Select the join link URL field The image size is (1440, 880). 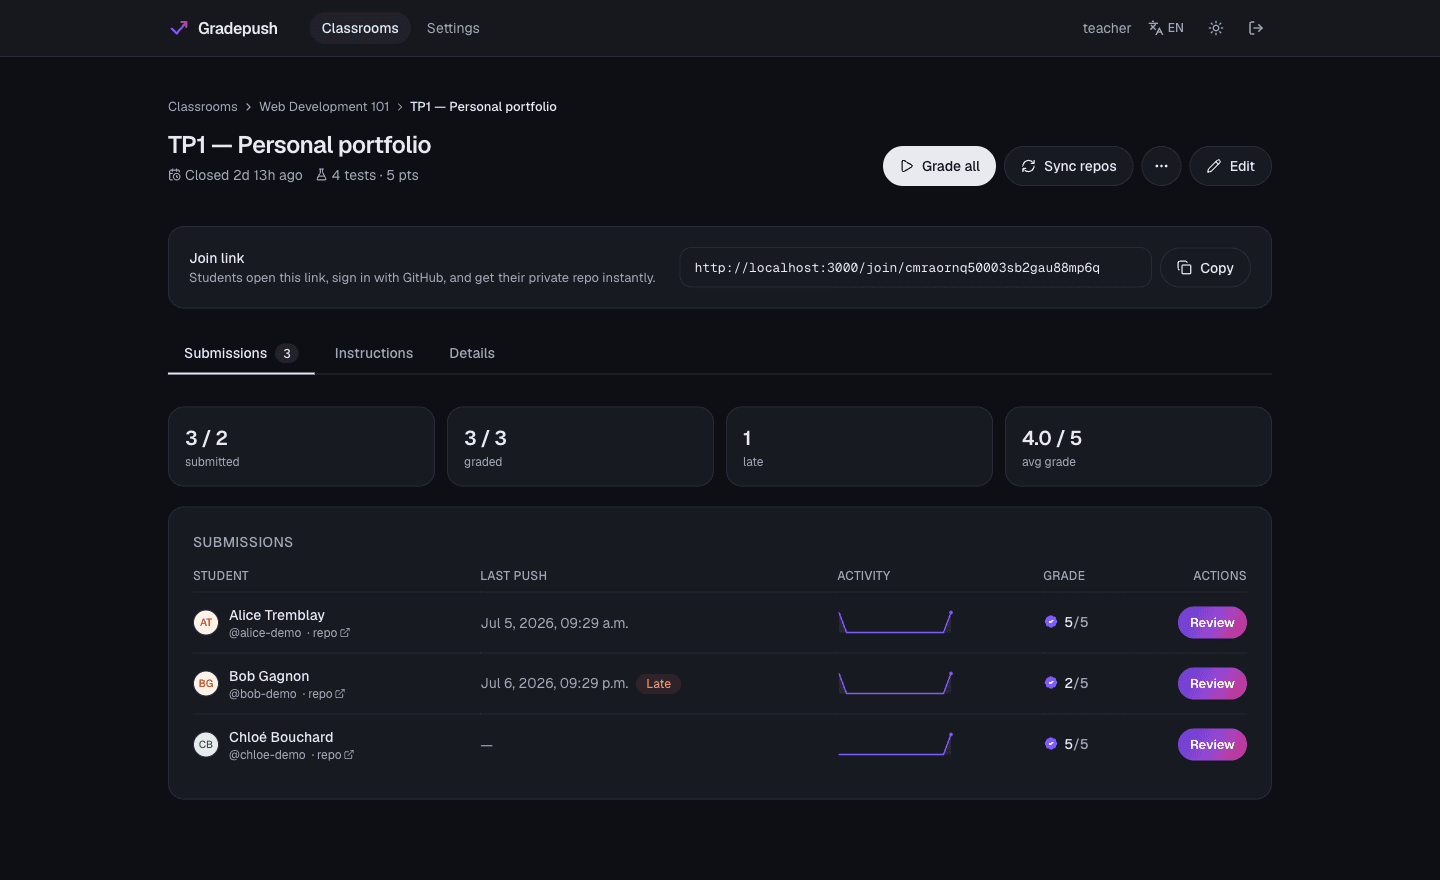click(x=915, y=267)
